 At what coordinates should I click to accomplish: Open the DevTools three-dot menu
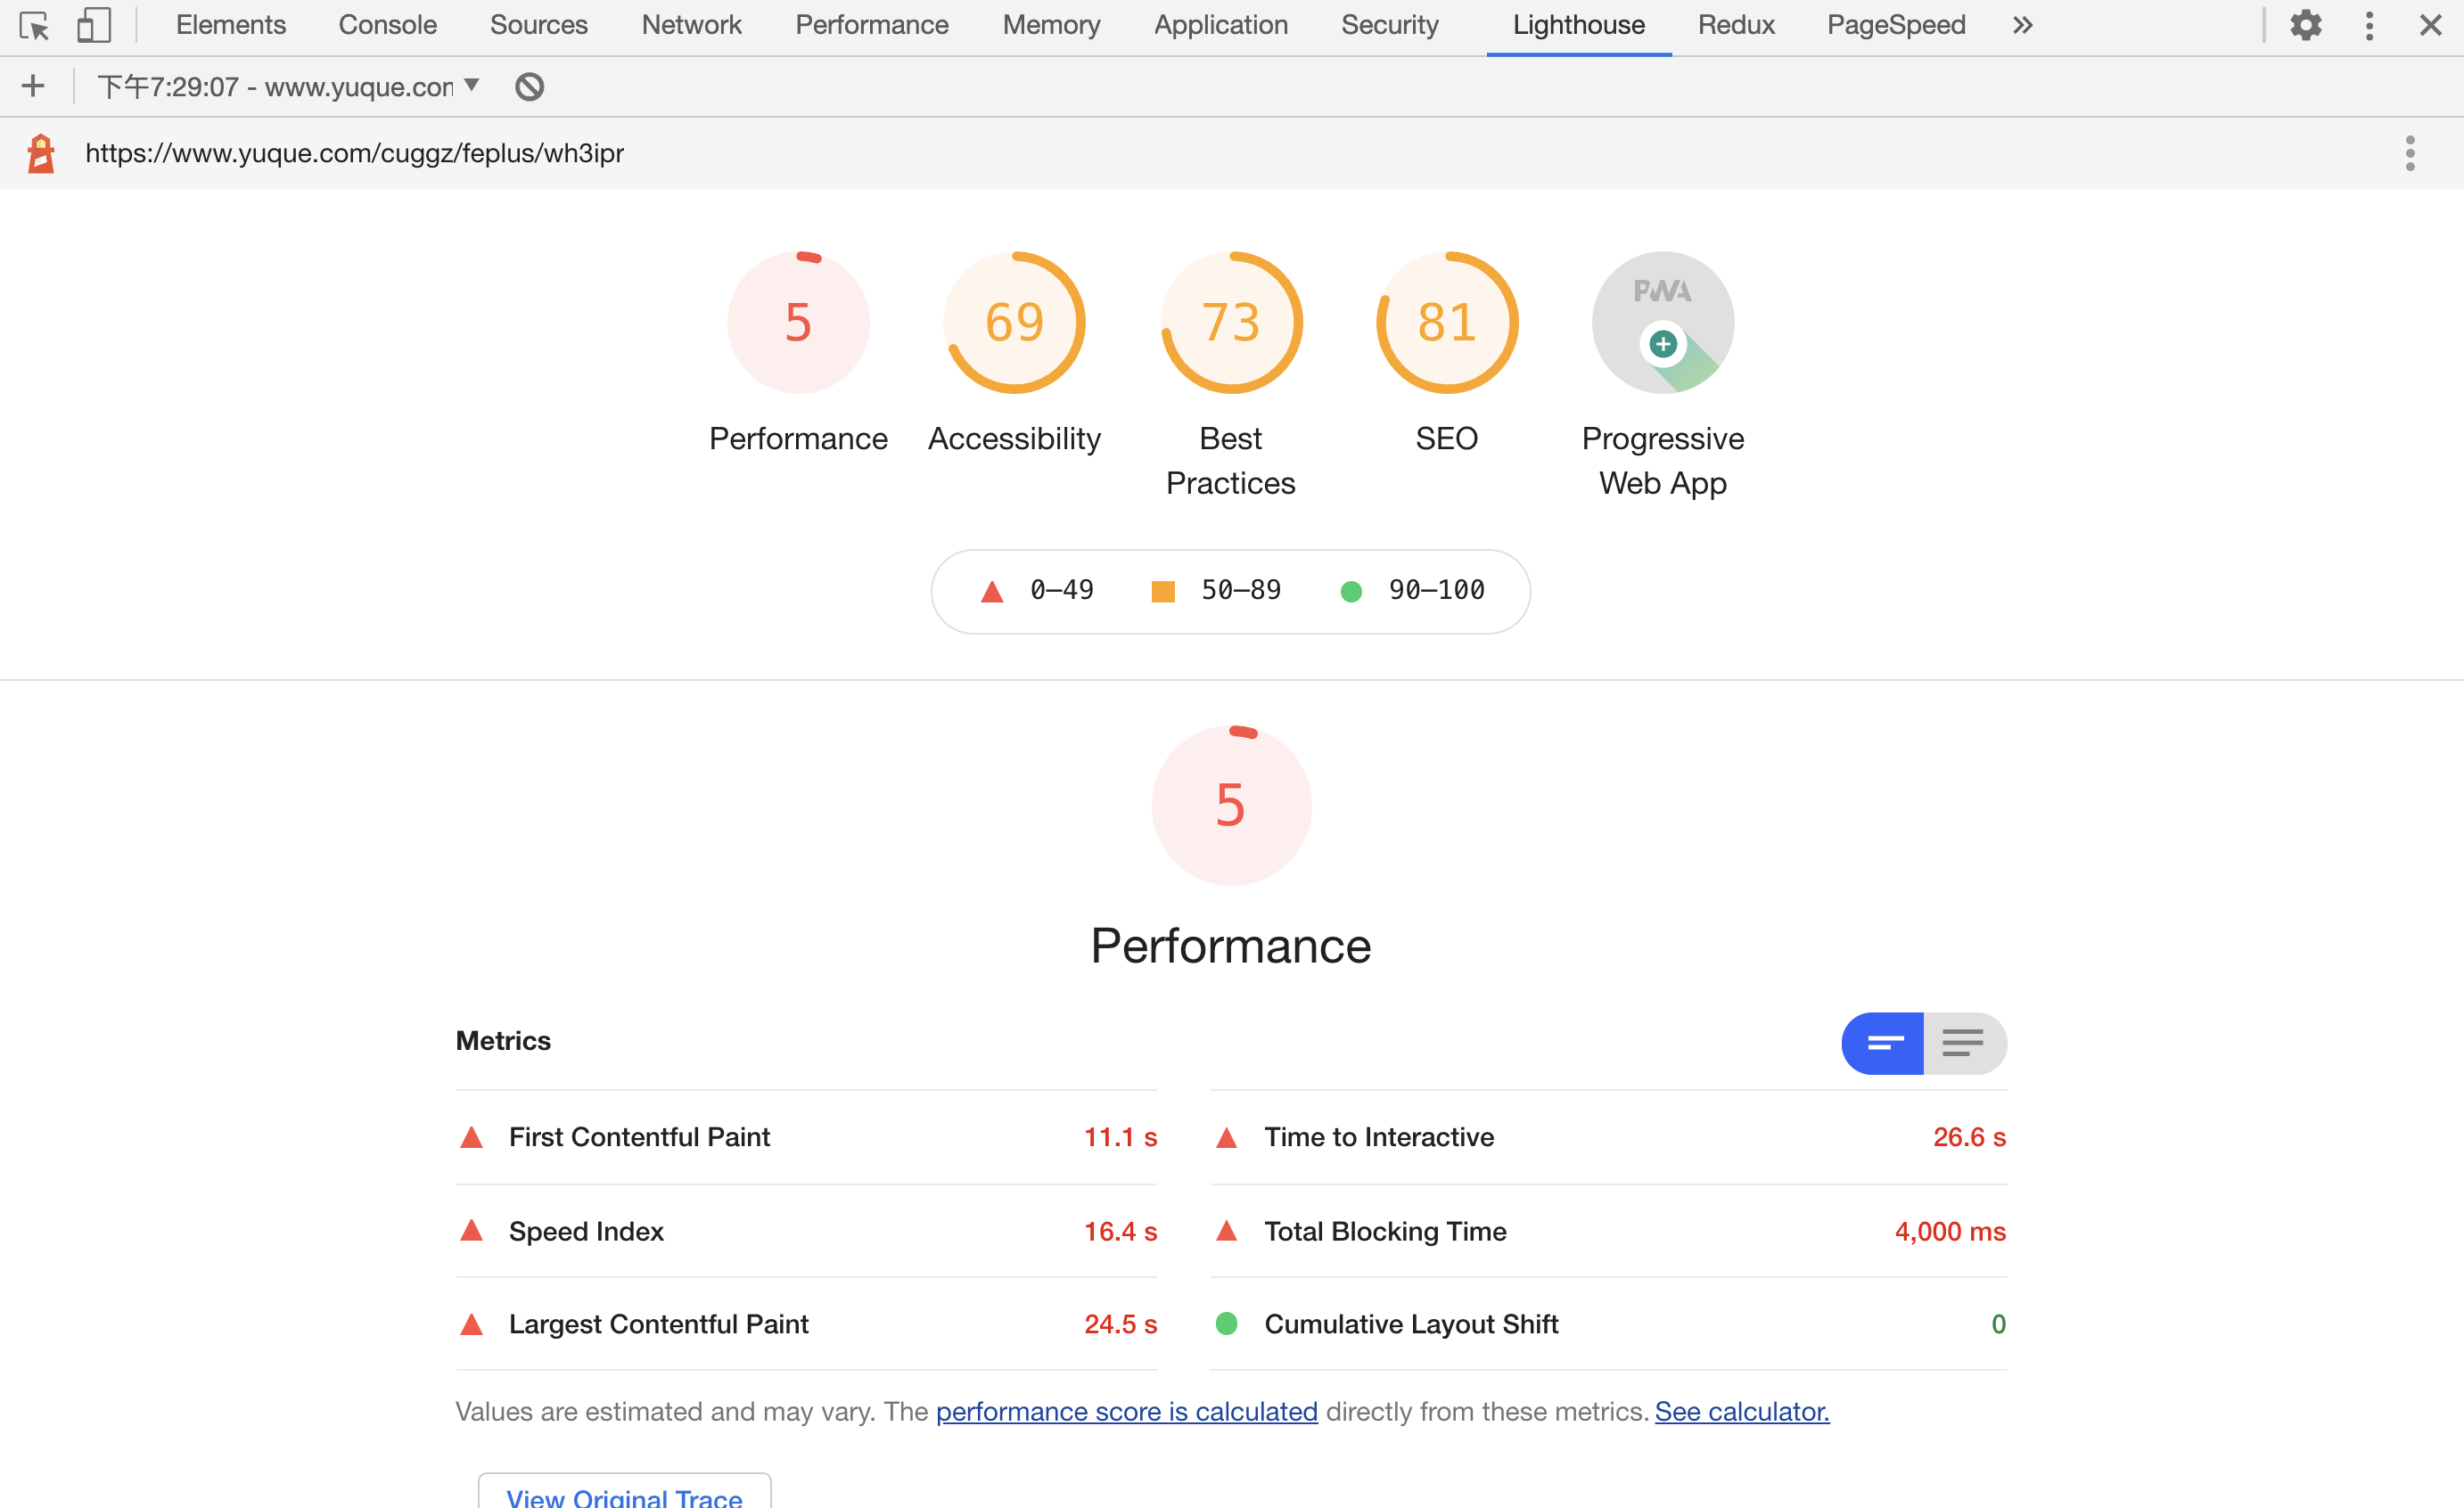[2369, 25]
